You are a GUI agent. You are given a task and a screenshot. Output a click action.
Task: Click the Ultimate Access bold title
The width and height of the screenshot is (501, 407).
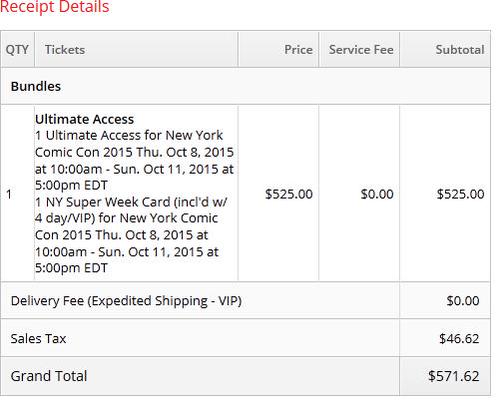tap(84, 119)
